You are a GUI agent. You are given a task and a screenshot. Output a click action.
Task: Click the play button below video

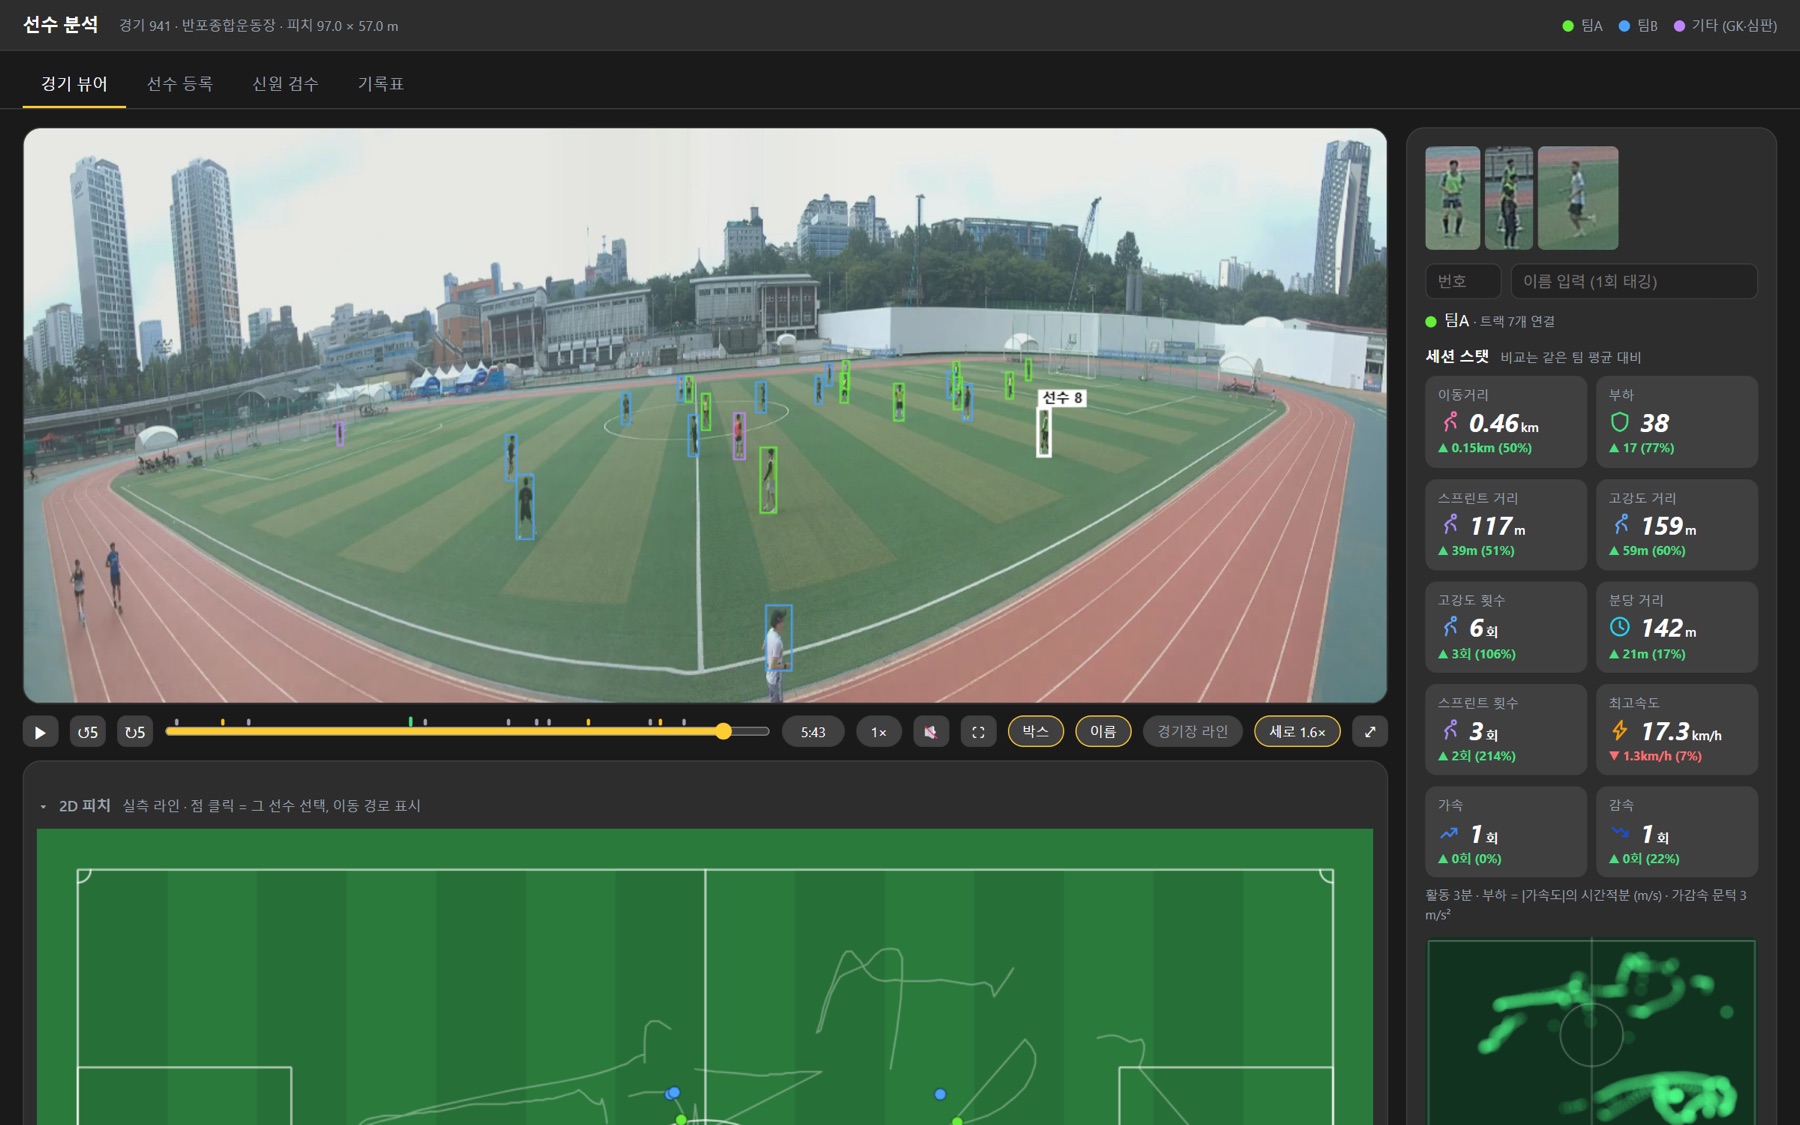coord(40,732)
